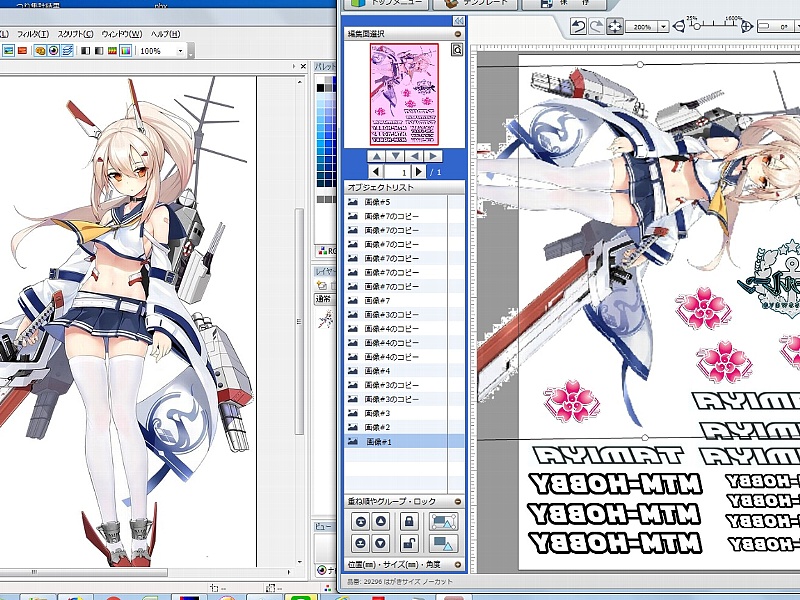The image size is (800, 600).
Task: Click the left triangle below the thumbnail
Action: (414, 156)
